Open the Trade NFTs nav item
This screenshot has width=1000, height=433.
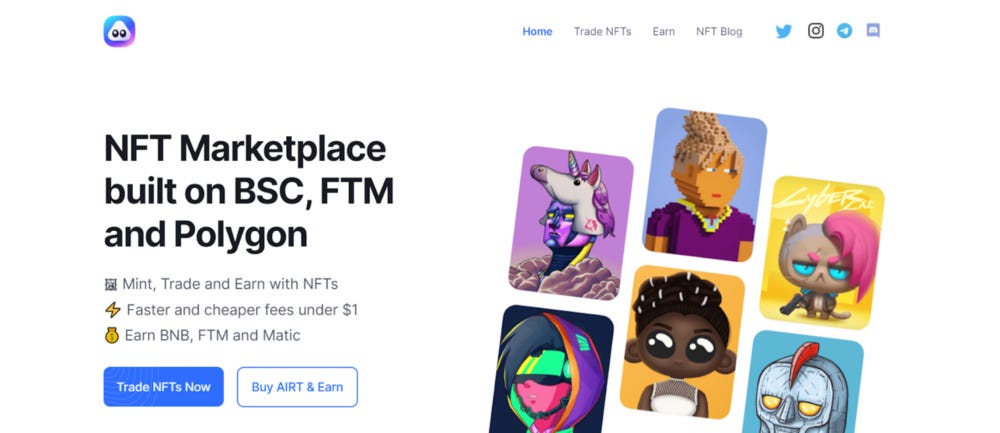tap(602, 31)
